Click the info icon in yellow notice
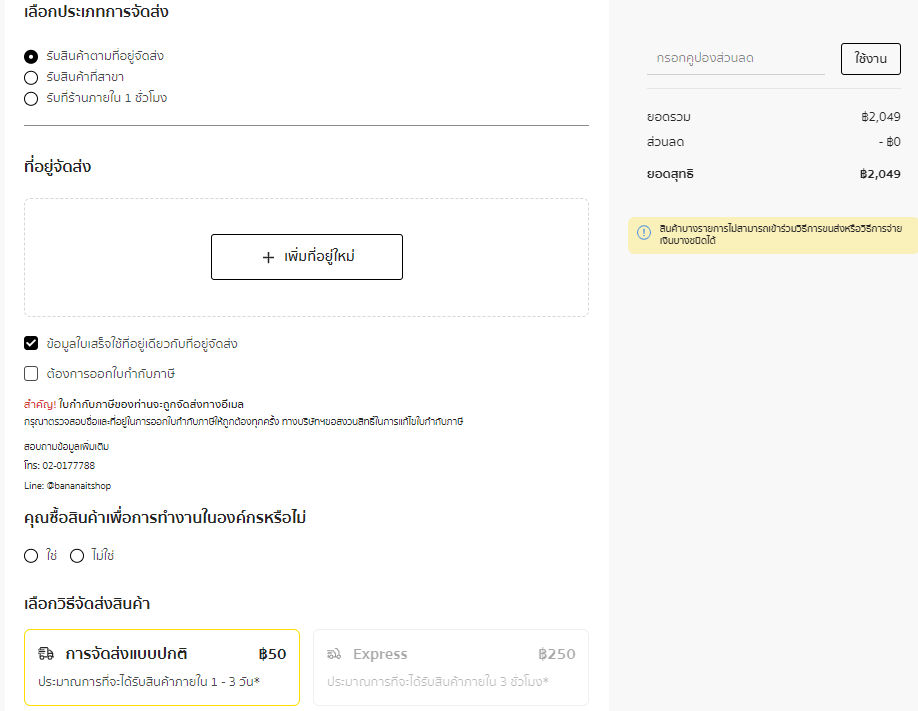The image size is (918, 711). tap(644, 232)
